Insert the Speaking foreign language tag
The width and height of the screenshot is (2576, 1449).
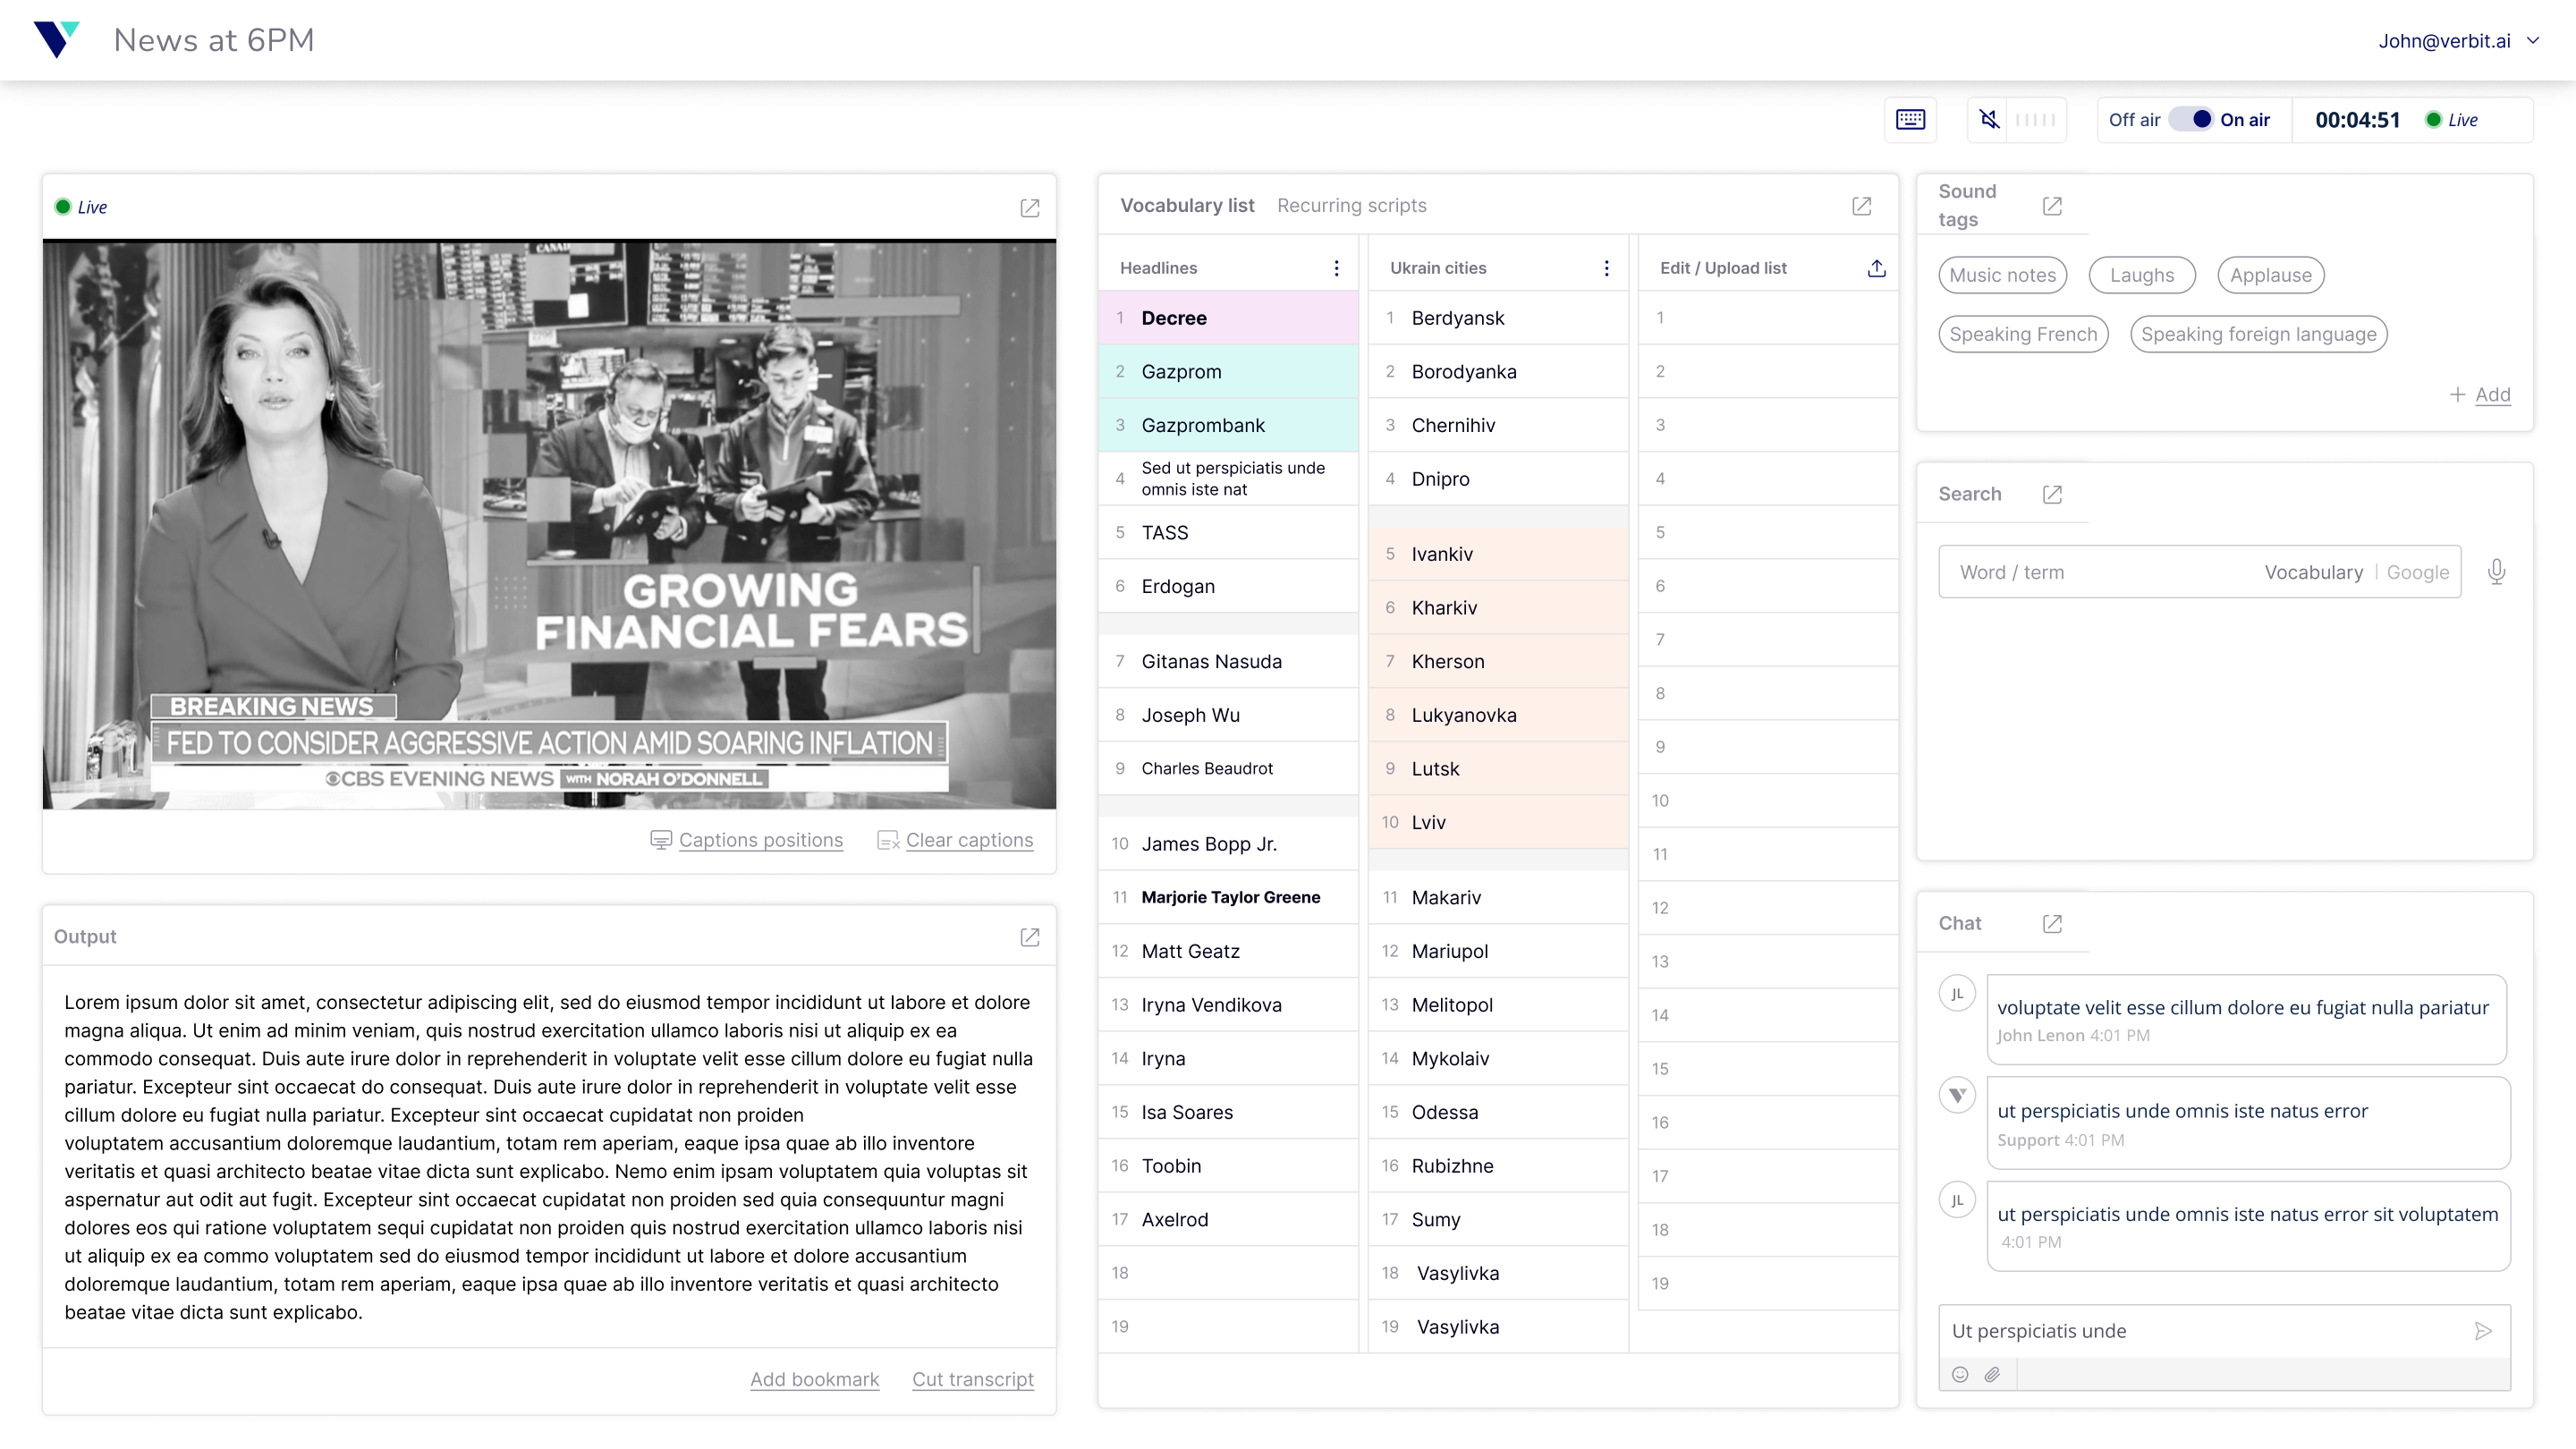click(x=2258, y=334)
